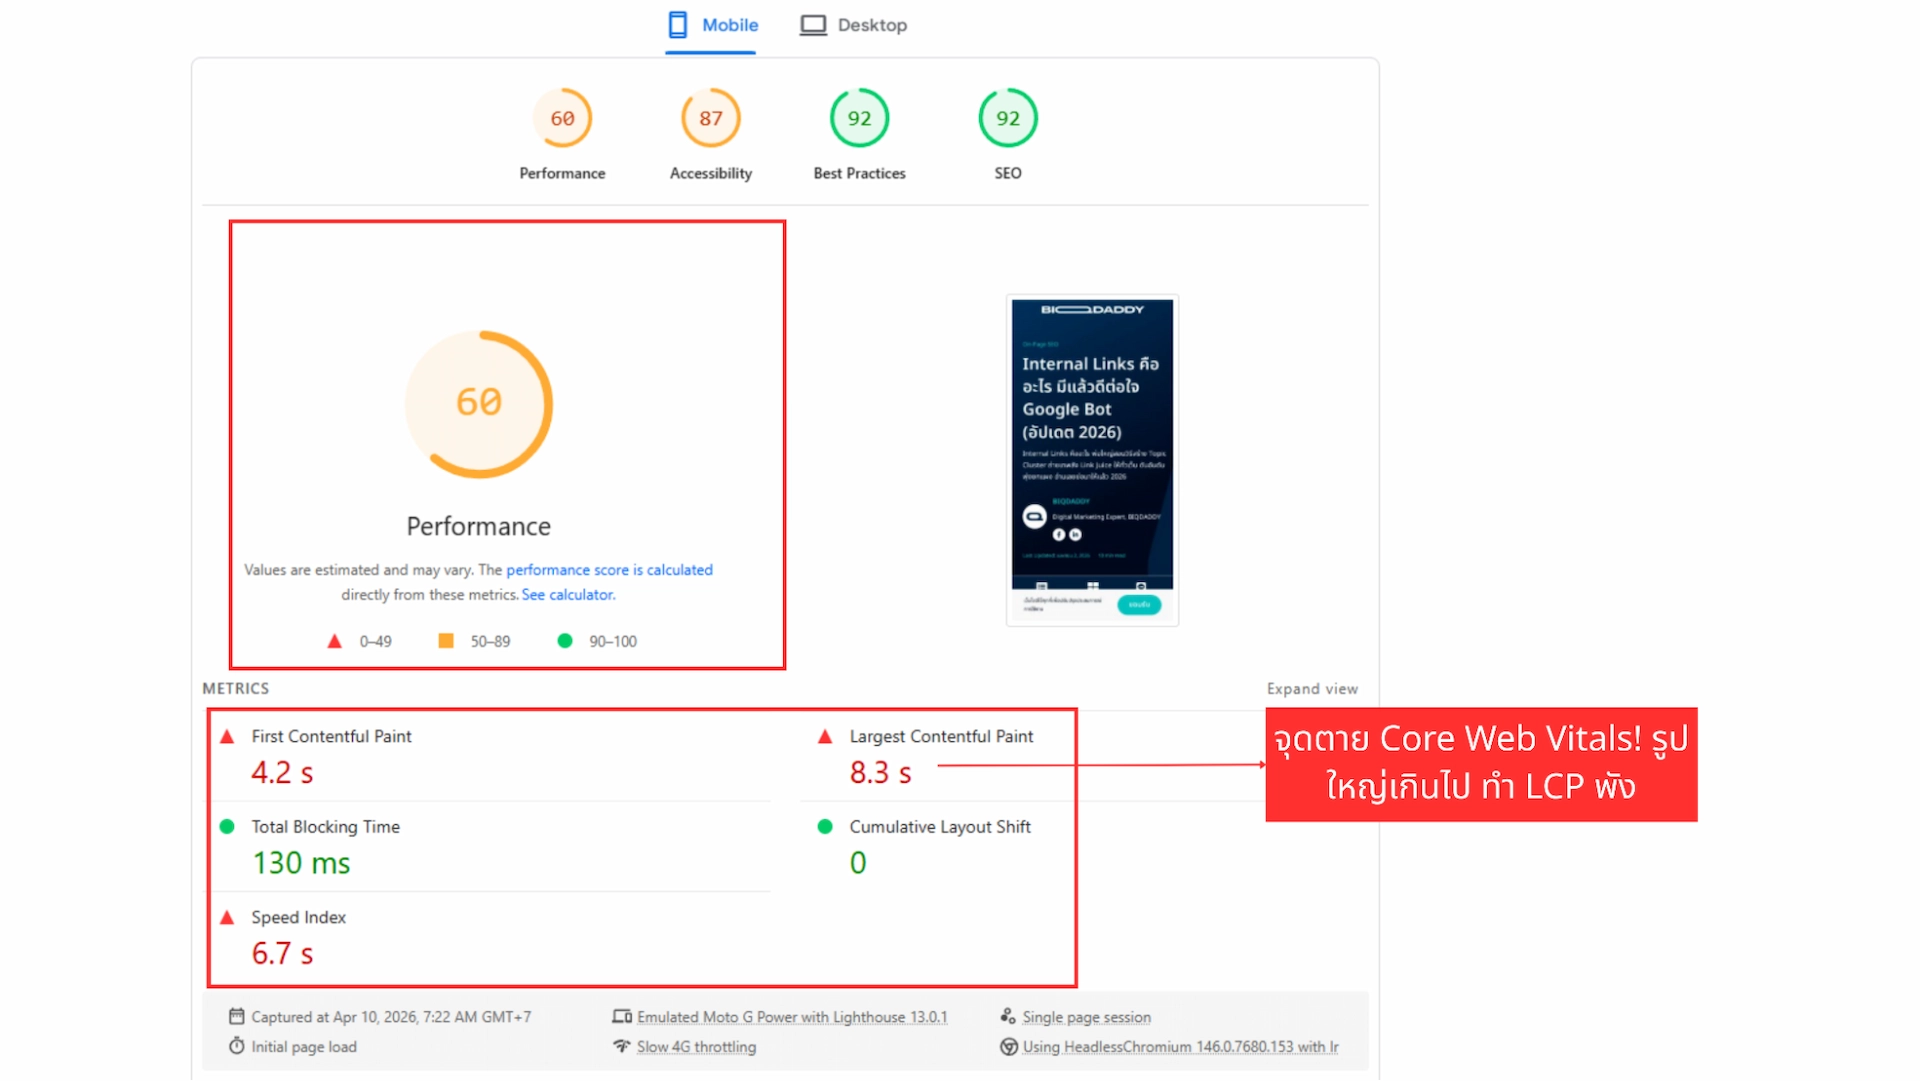
Task: Click the 4.2 s FCP value
Action: (x=282, y=773)
